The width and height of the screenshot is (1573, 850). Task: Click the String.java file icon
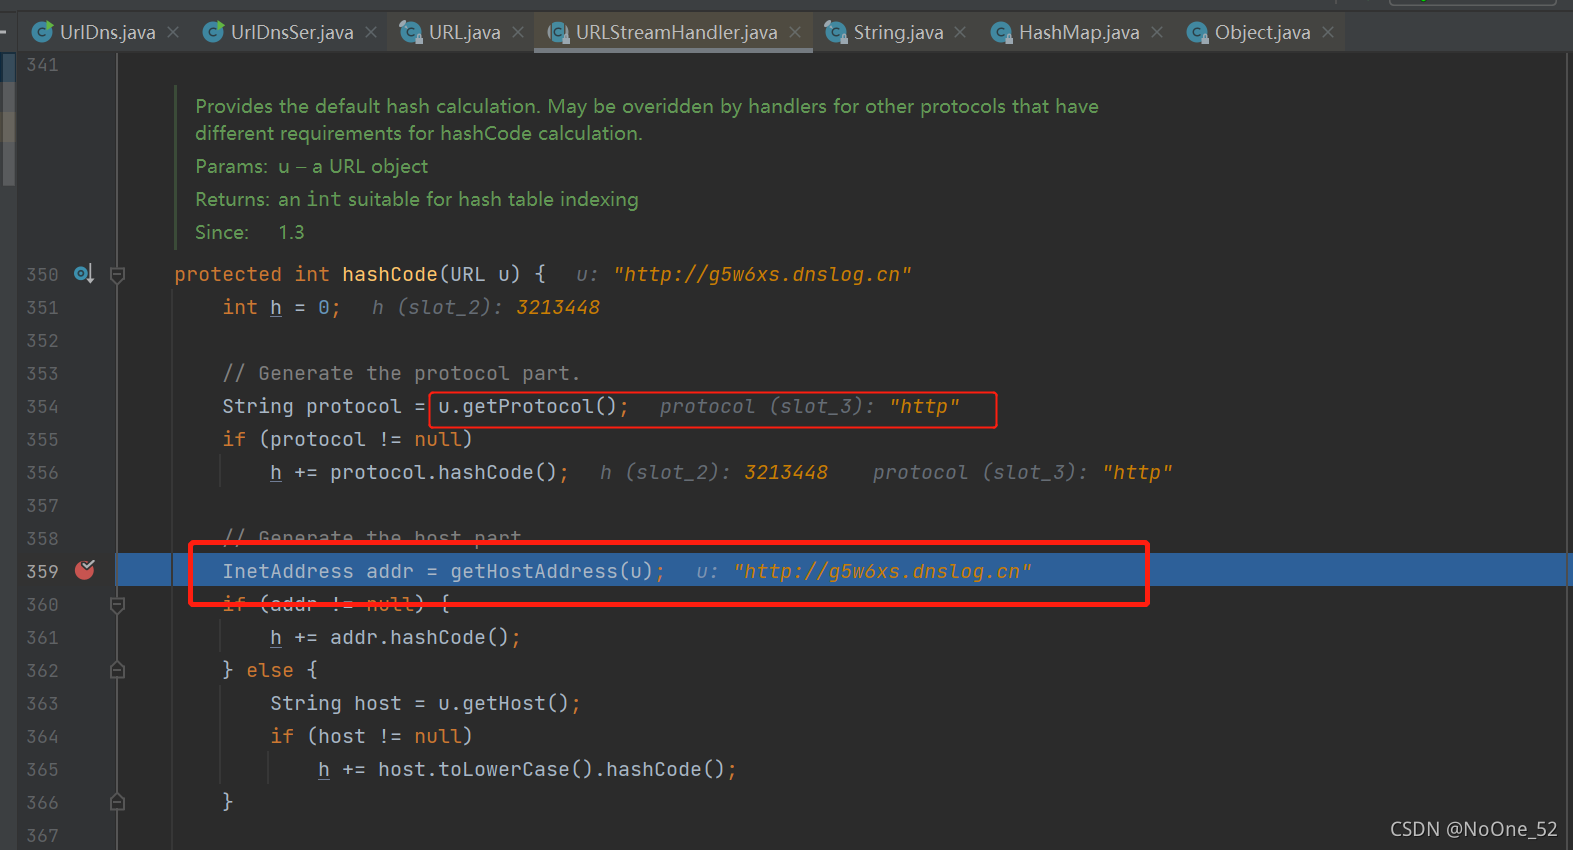coord(836,33)
